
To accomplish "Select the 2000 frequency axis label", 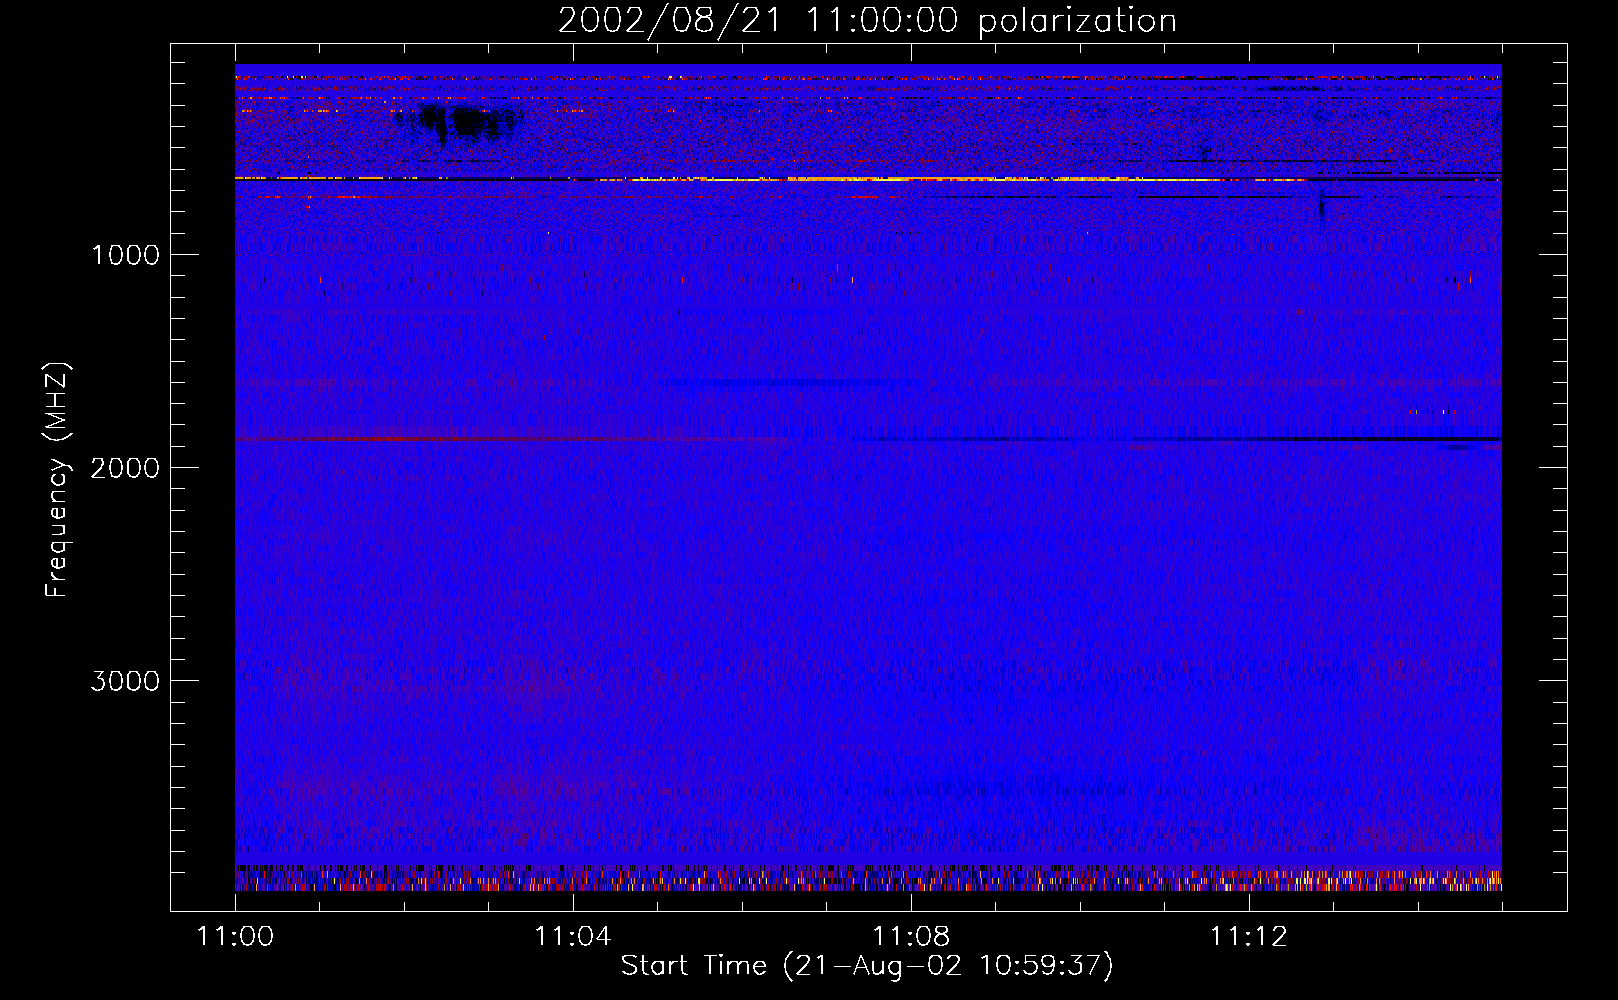I will click(125, 468).
